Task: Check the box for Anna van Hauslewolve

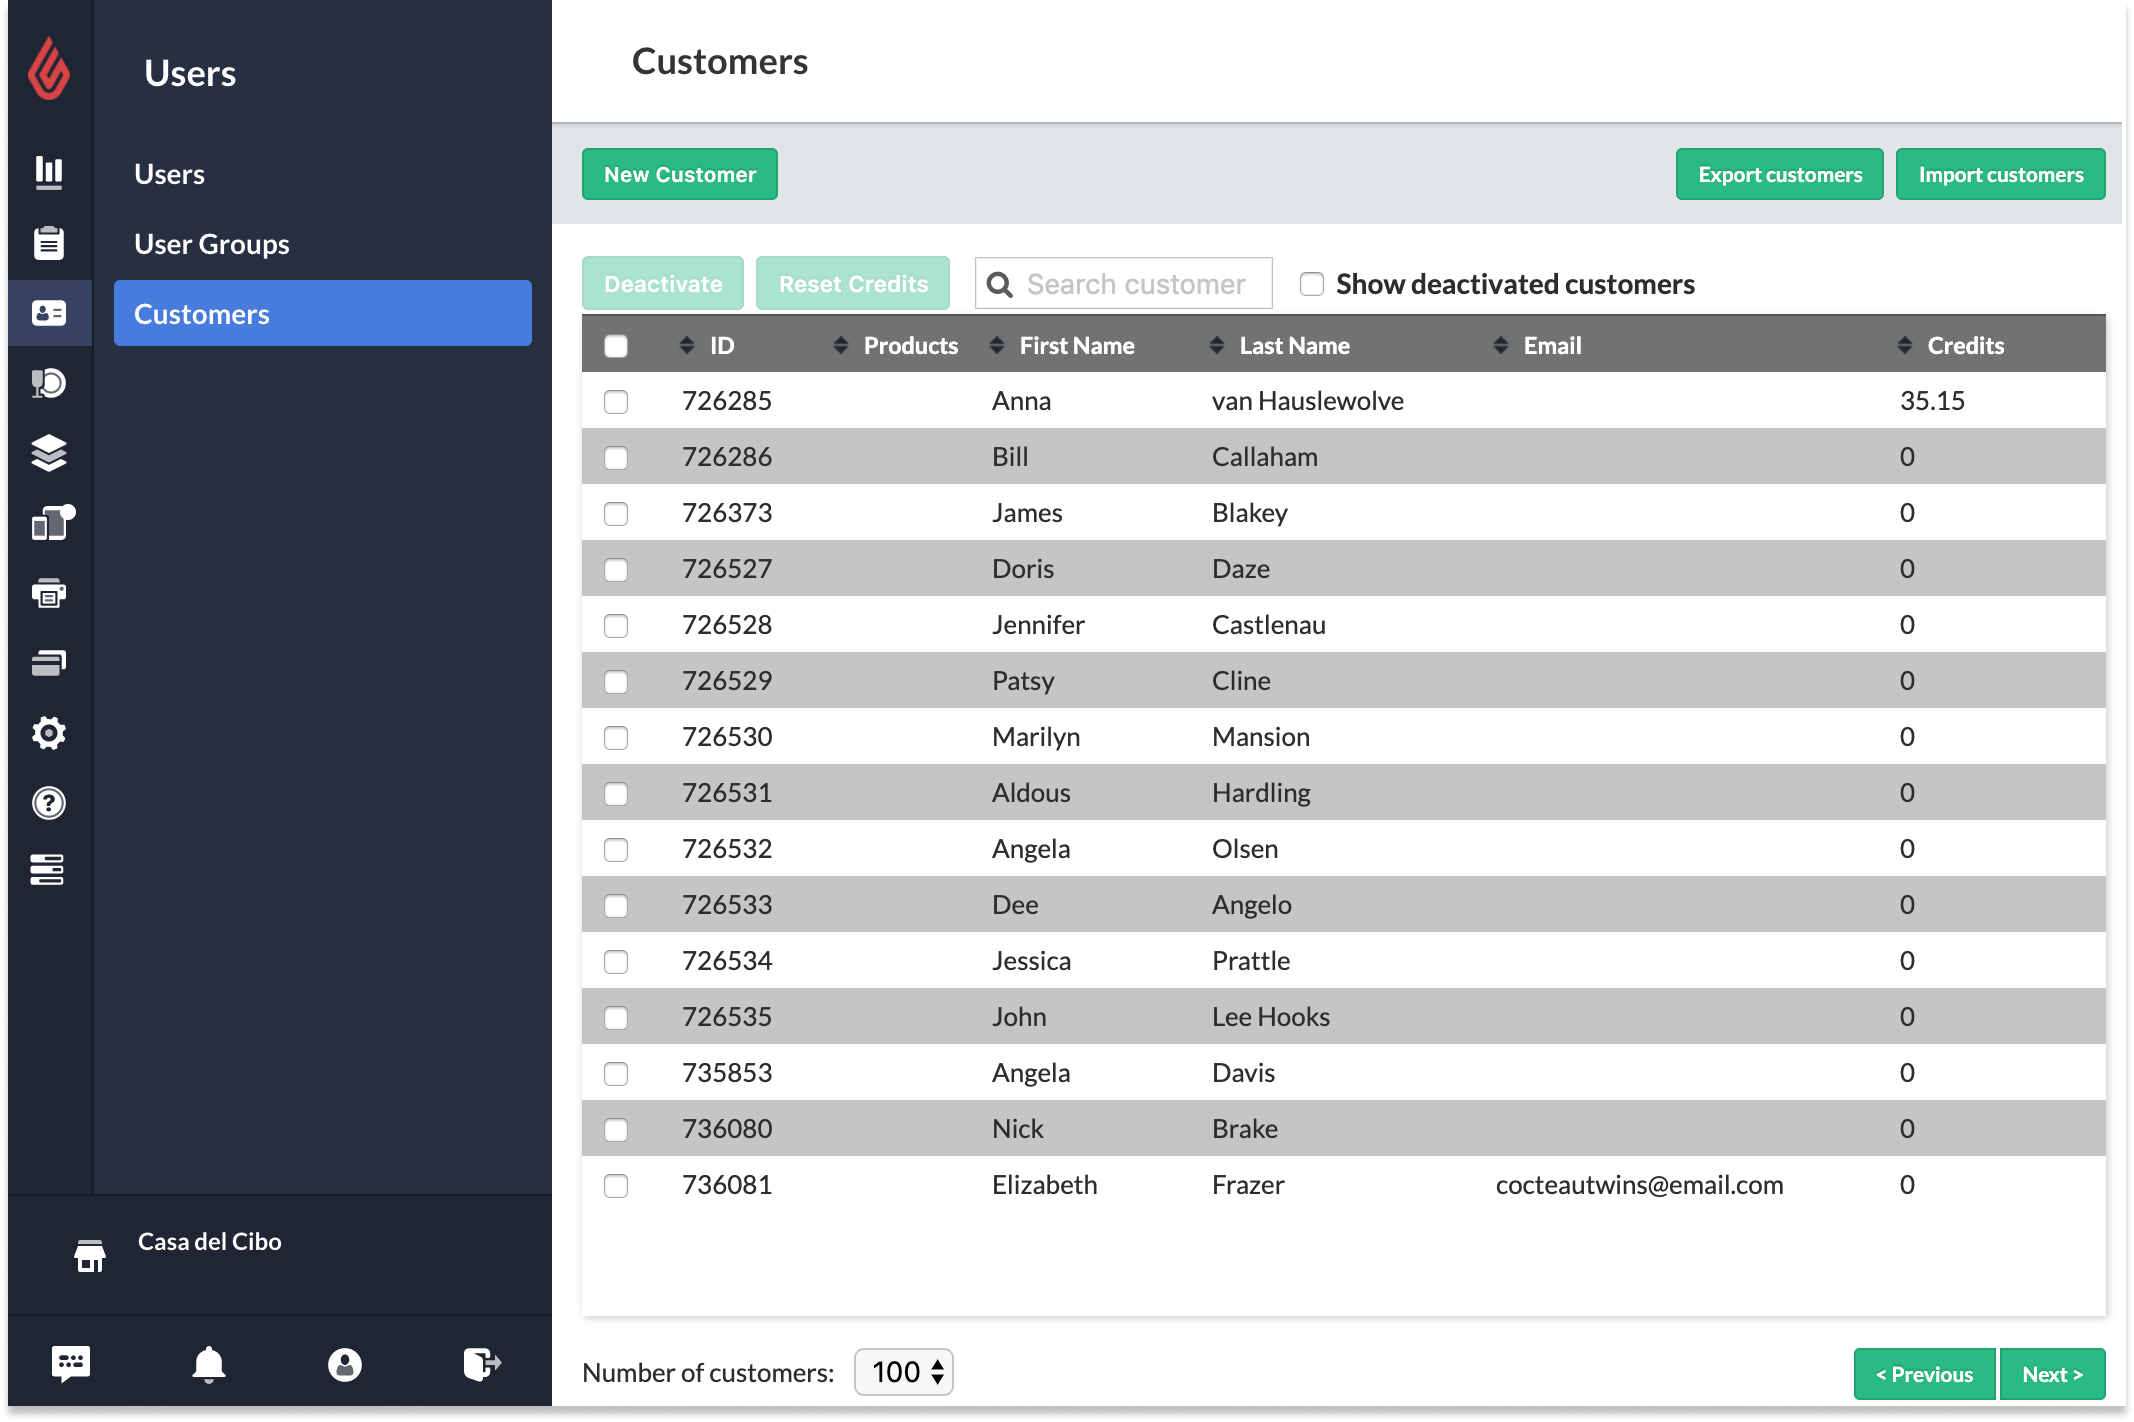Action: pyautogui.click(x=616, y=402)
